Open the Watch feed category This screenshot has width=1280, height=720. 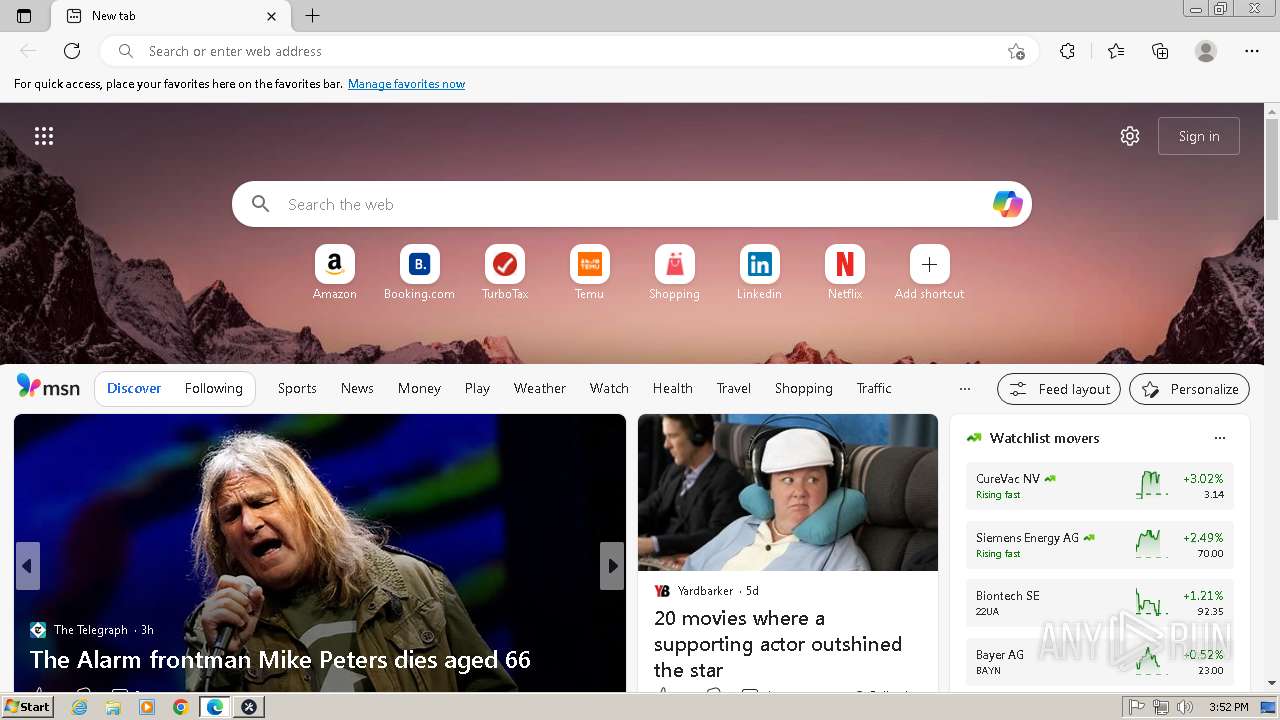(x=609, y=388)
